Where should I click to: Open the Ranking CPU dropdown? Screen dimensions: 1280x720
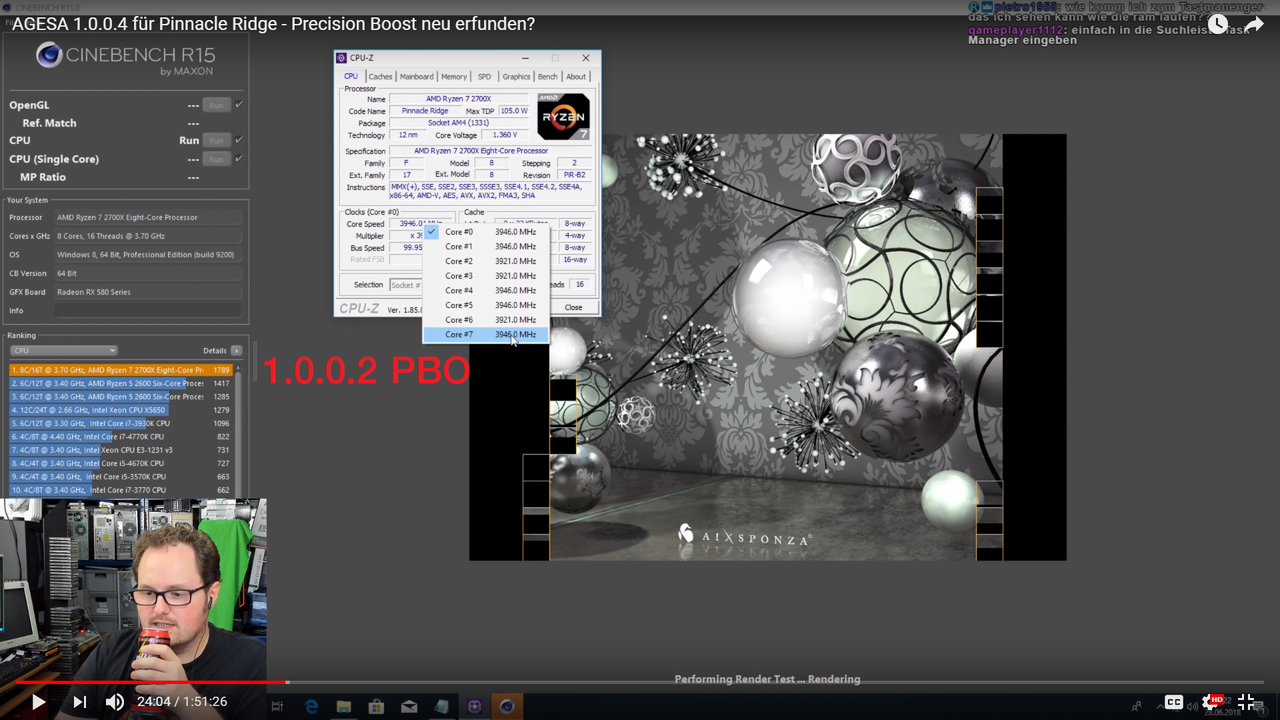pyautogui.click(x=64, y=351)
